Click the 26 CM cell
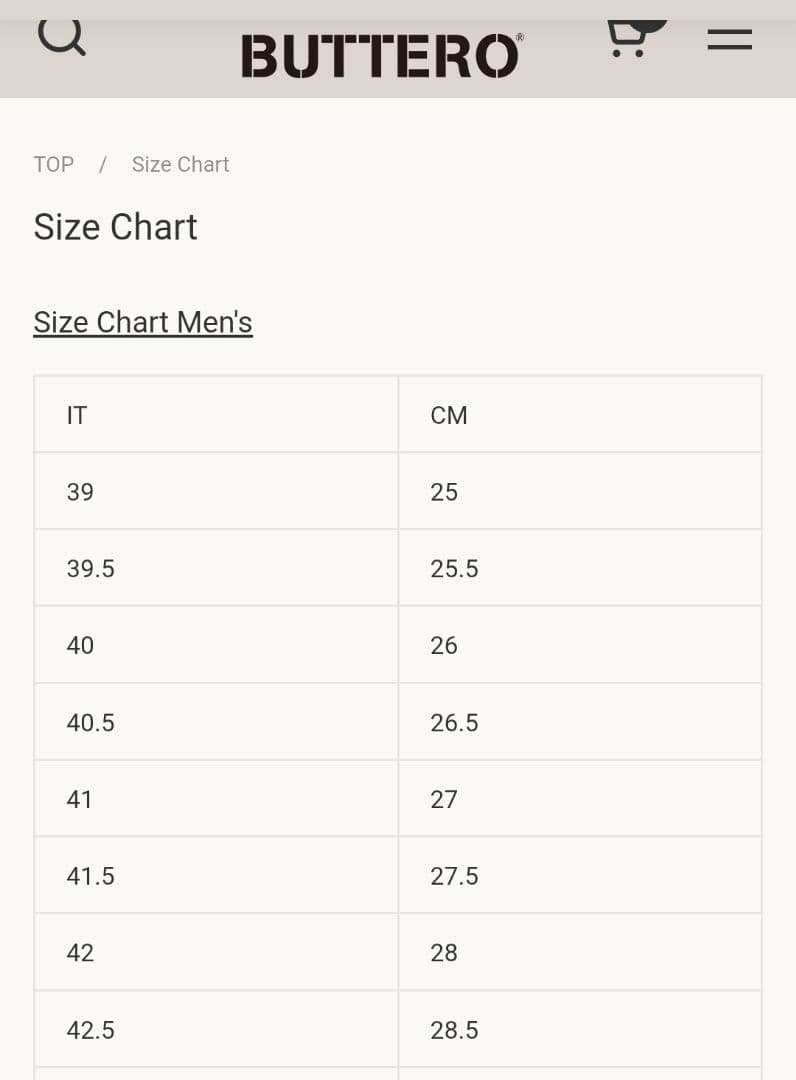796x1080 pixels. pos(580,646)
